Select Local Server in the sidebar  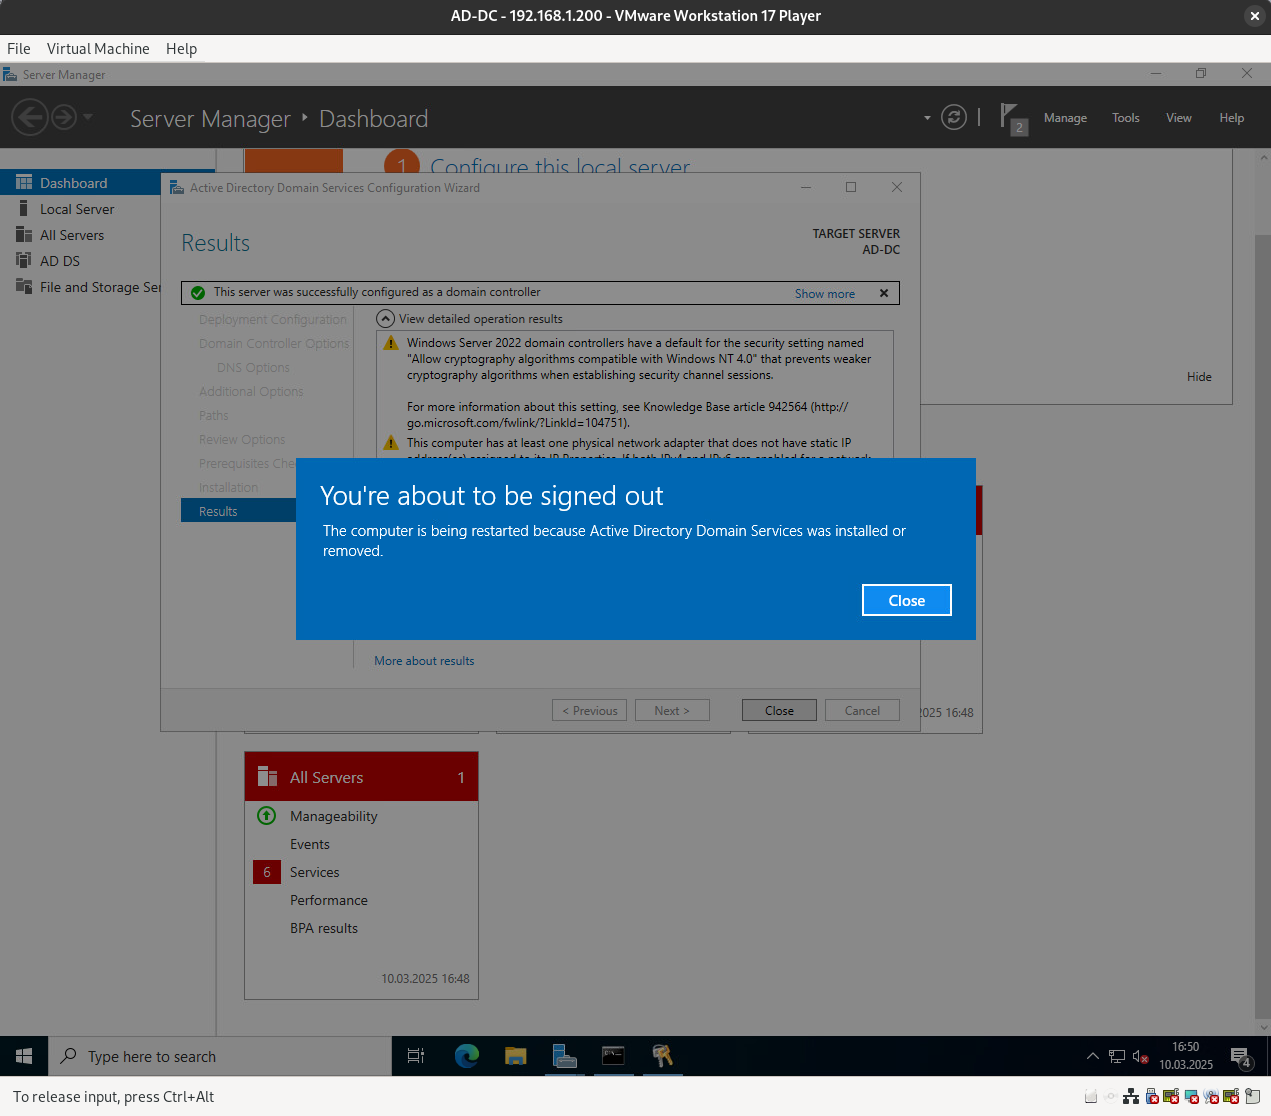click(x=77, y=209)
